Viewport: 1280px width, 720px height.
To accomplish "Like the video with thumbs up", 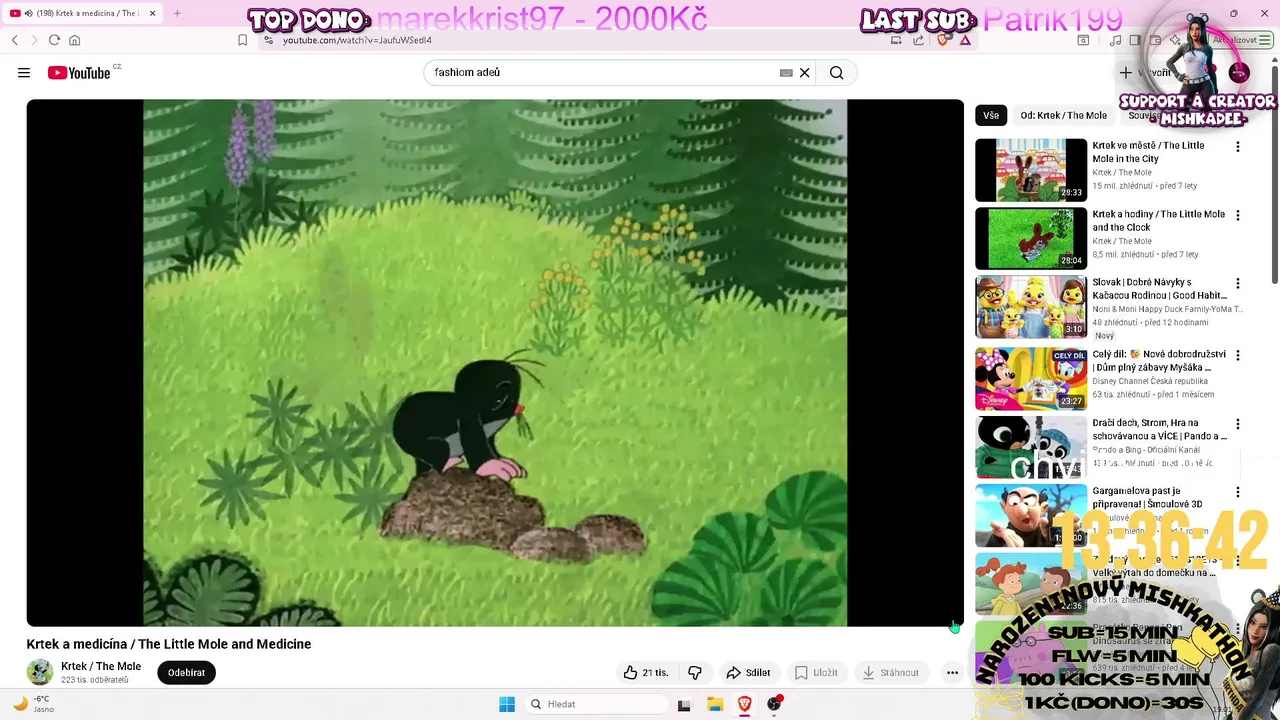I will coord(646,673).
